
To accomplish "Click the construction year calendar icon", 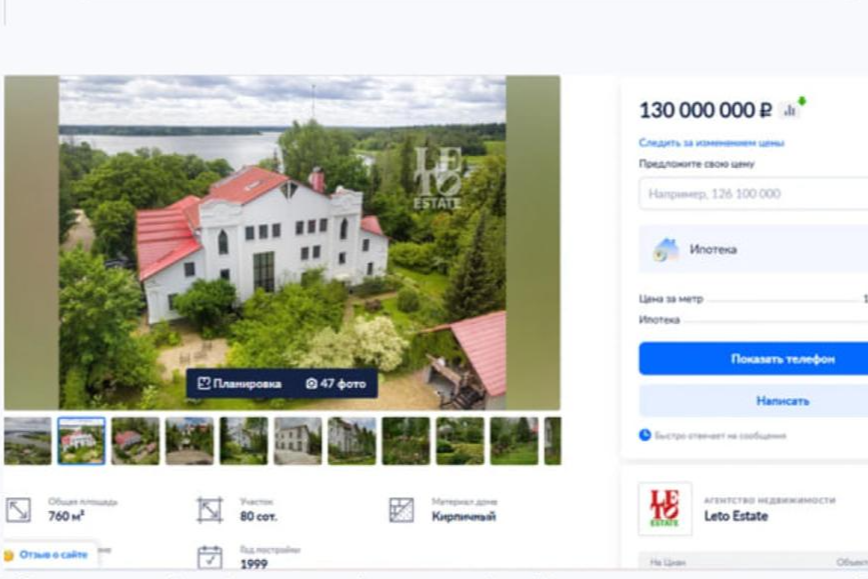I will pyautogui.click(x=210, y=557).
